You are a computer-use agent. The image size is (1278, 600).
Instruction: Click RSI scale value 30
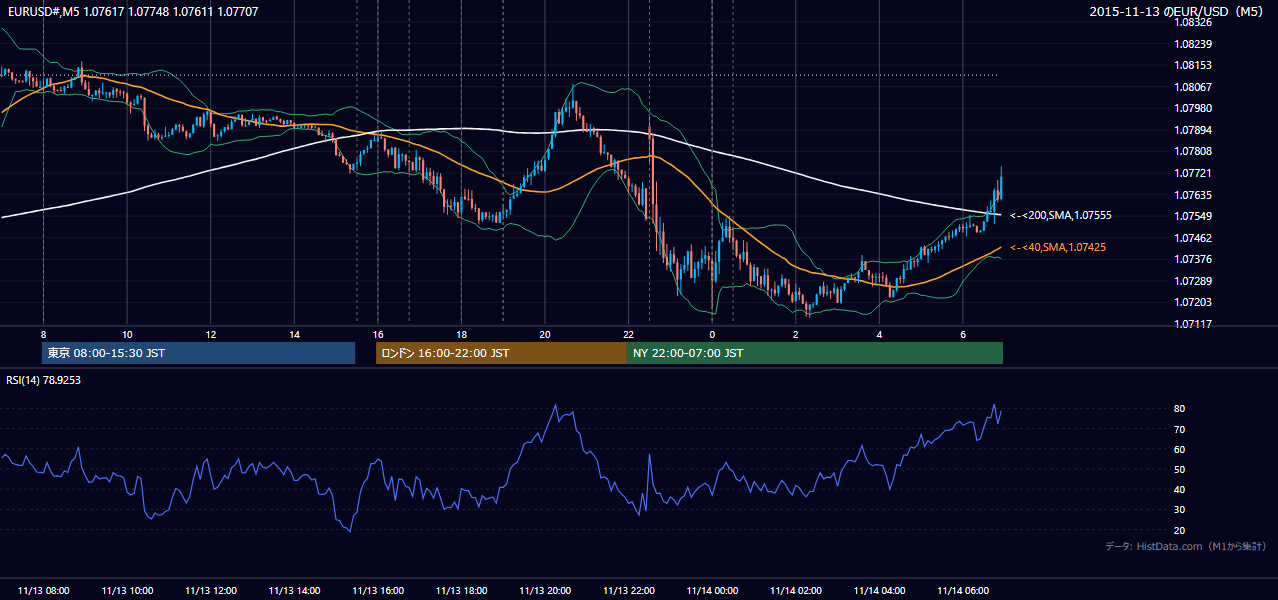click(x=1180, y=510)
